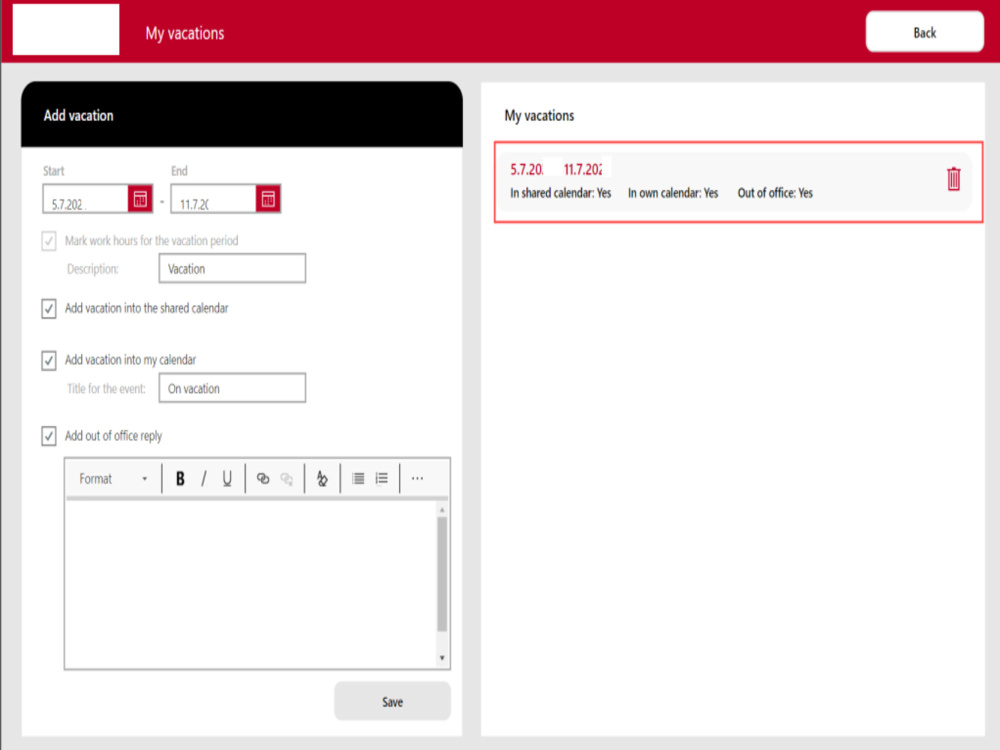This screenshot has height=750, width=1000.
Task: Open the Format dropdown in editor
Action: [114, 478]
